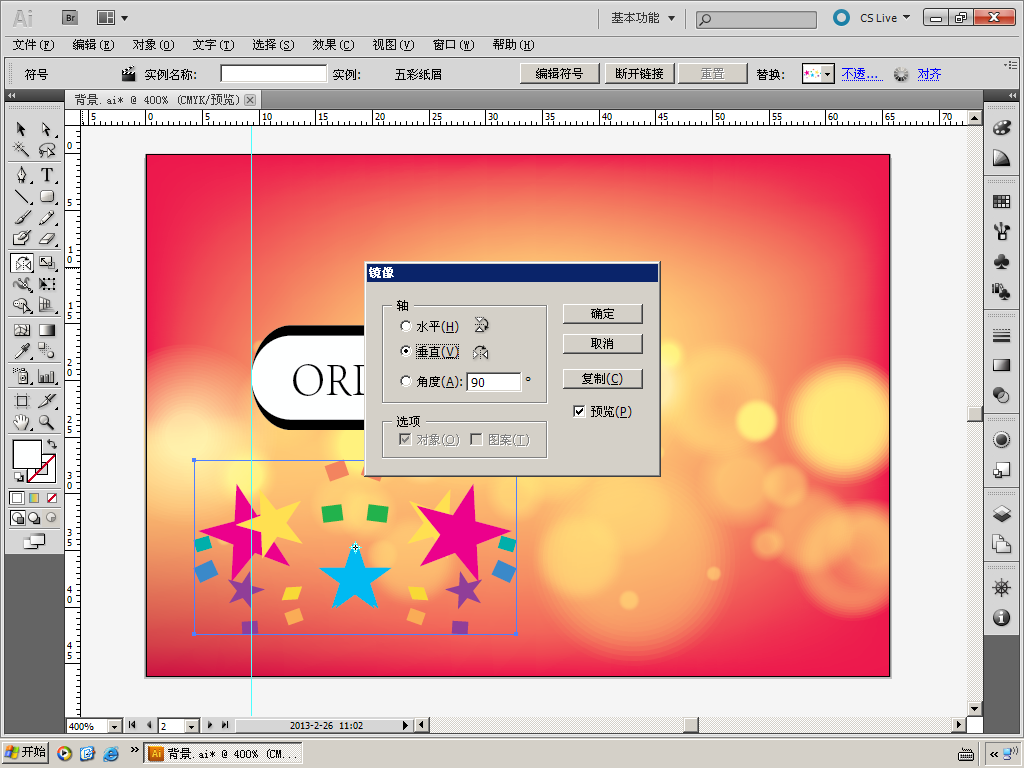Open the Symbols panel club icon
This screenshot has height=768, width=1024.
1001,261
